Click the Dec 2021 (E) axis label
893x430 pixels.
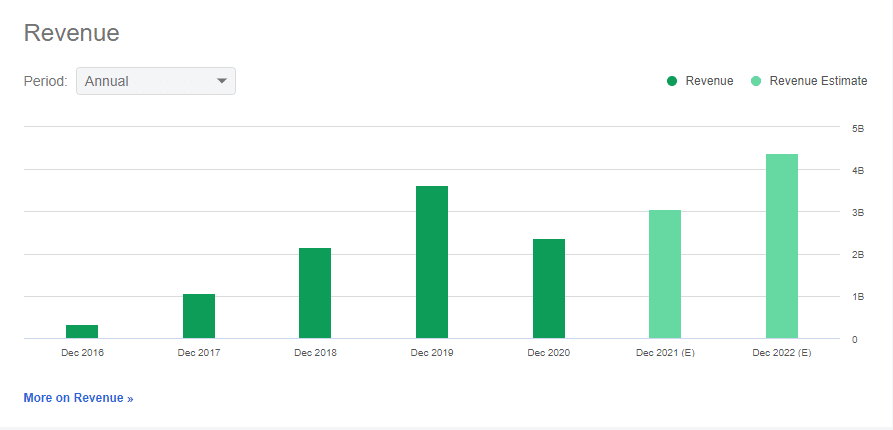[665, 353]
